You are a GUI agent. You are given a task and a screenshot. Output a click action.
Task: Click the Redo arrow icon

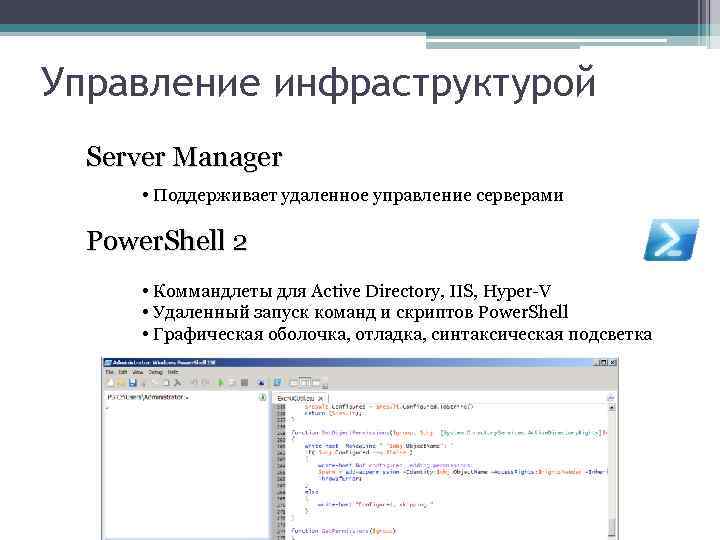coord(205,382)
